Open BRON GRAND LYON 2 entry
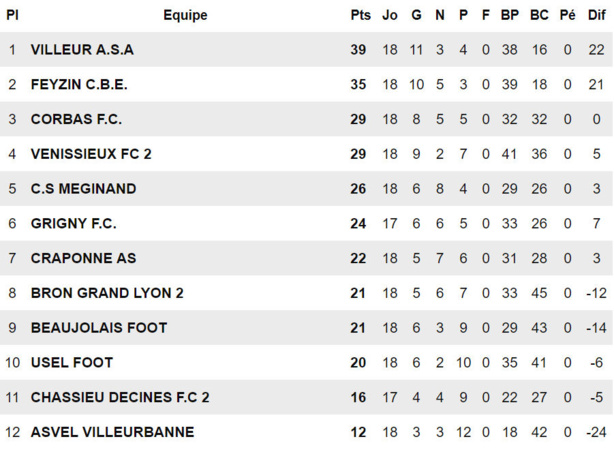Viewport: 614px width, 452px height. tap(107, 293)
